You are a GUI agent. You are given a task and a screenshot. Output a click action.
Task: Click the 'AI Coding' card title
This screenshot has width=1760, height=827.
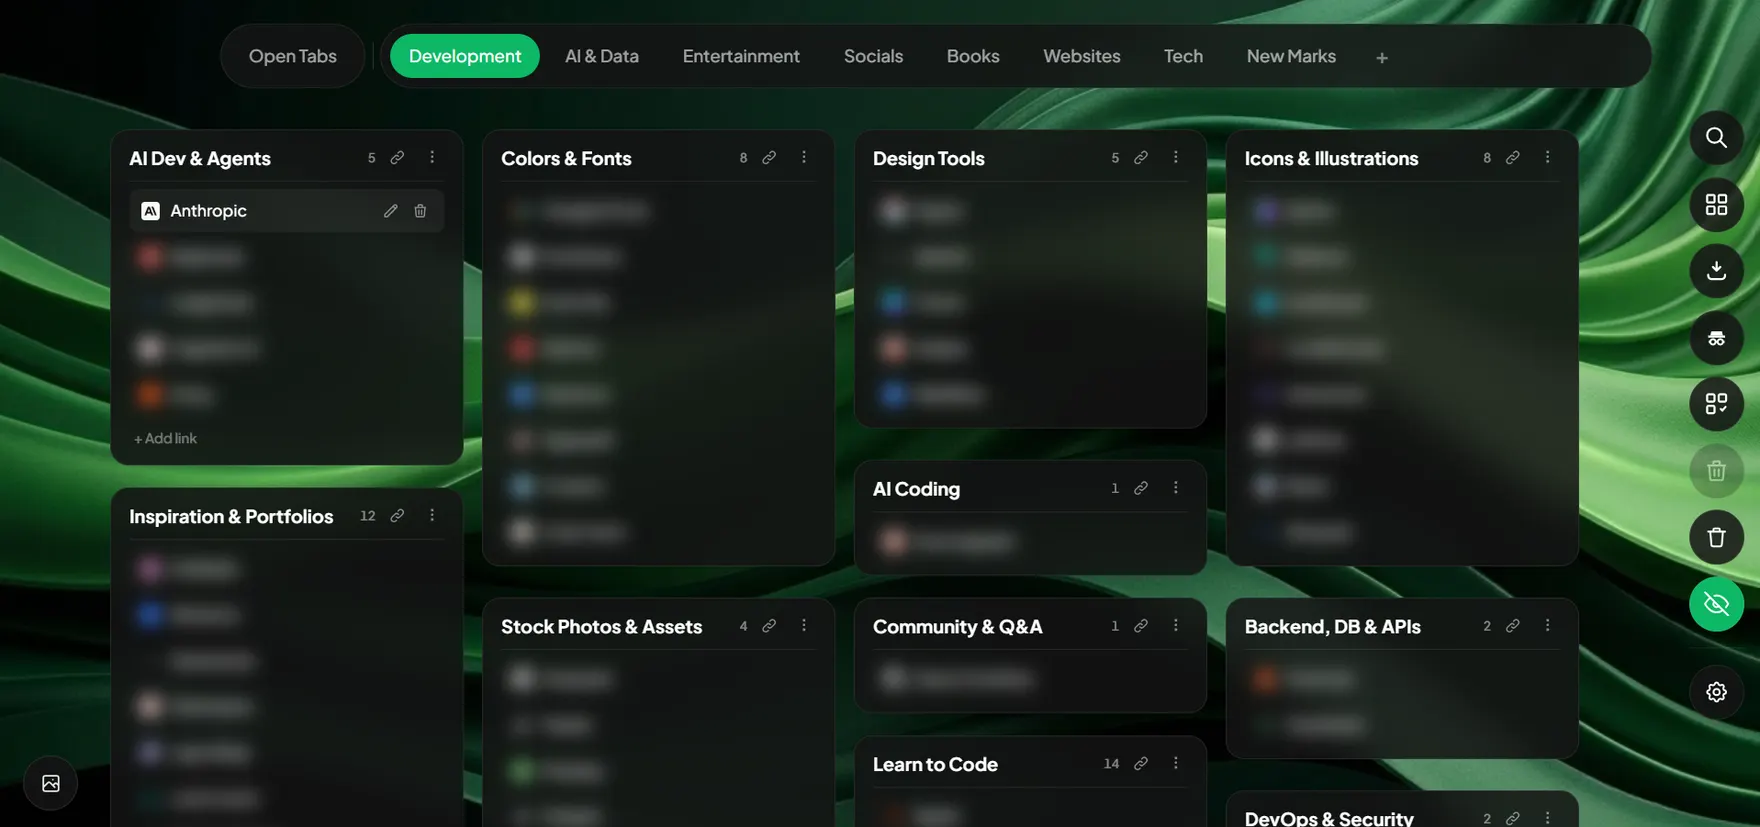pyautogui.click(x=916, y=488)
